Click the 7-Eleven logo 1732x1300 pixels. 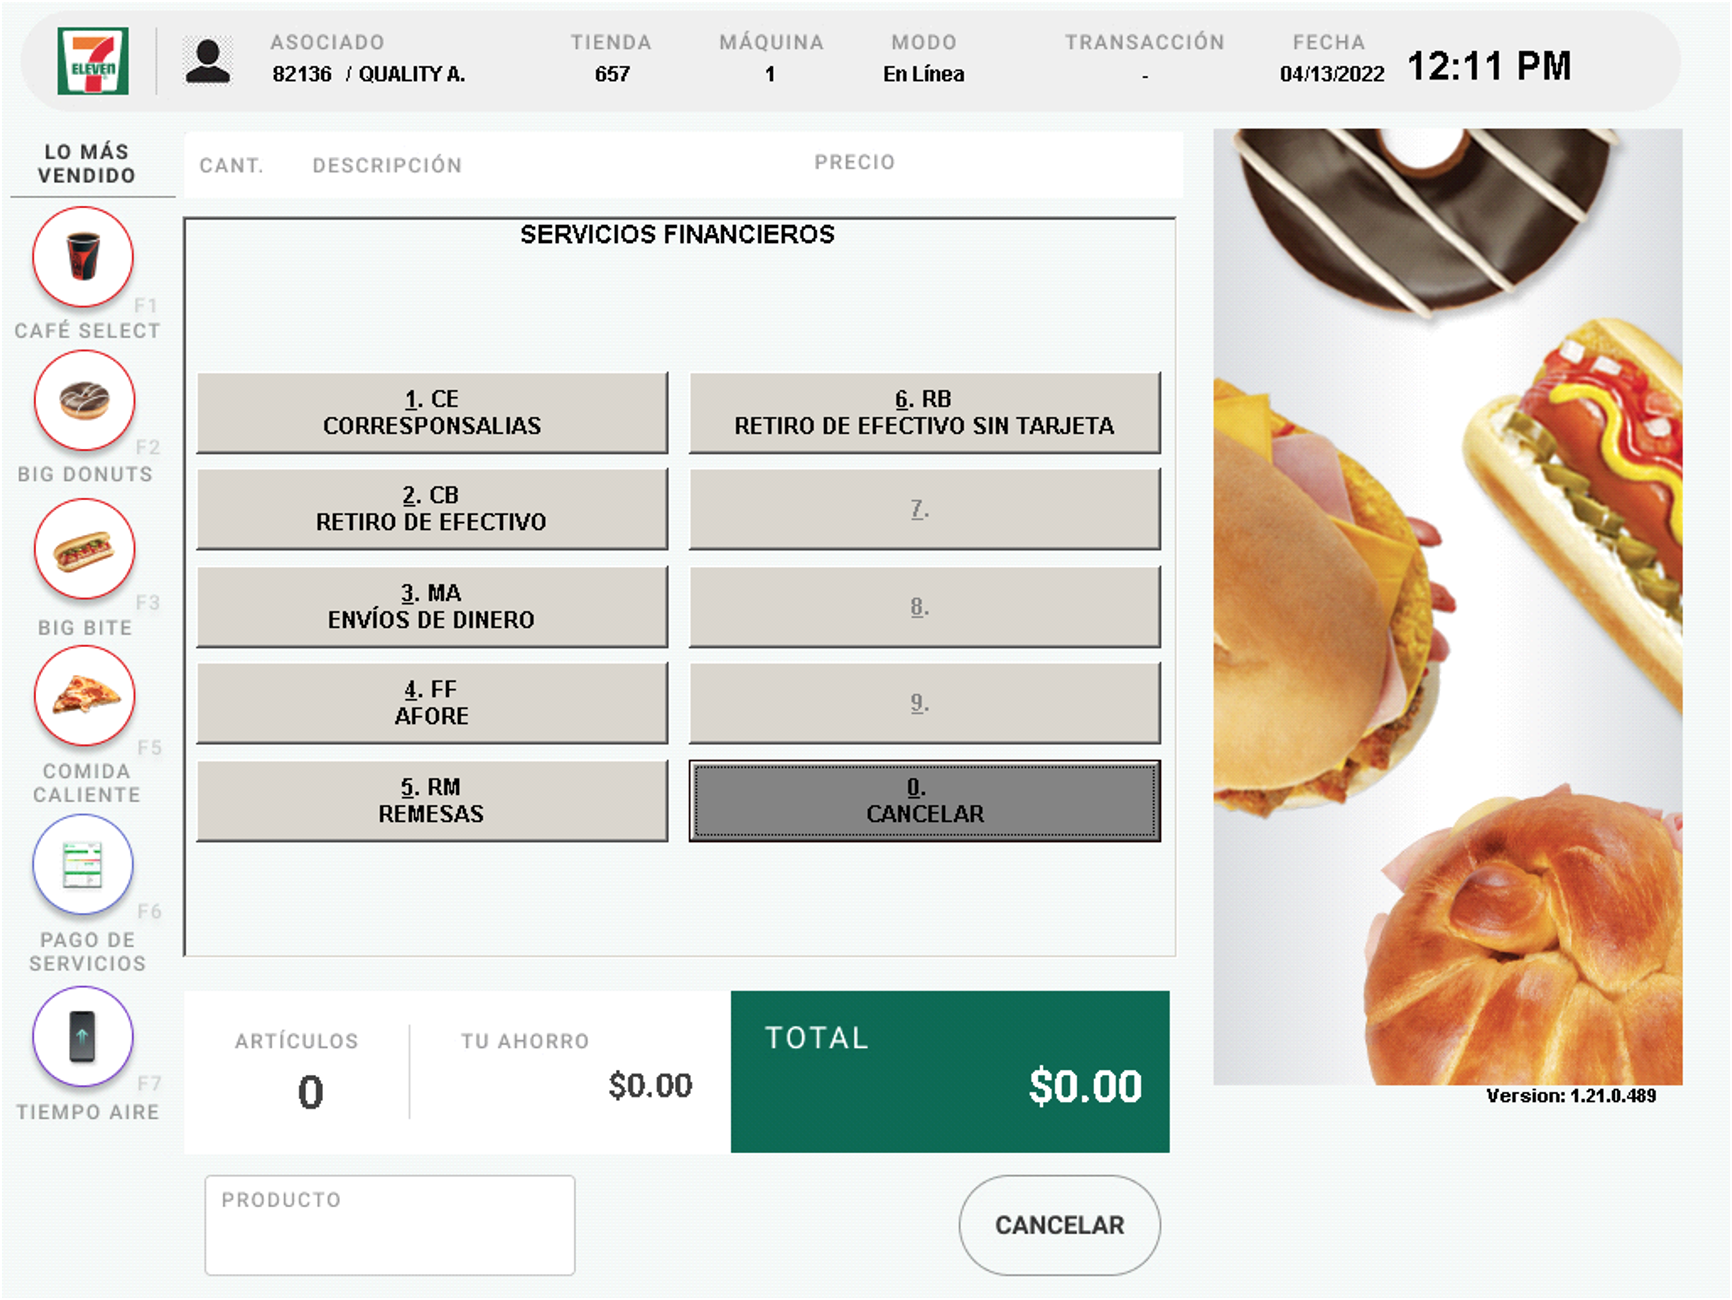tap(93, 61)
